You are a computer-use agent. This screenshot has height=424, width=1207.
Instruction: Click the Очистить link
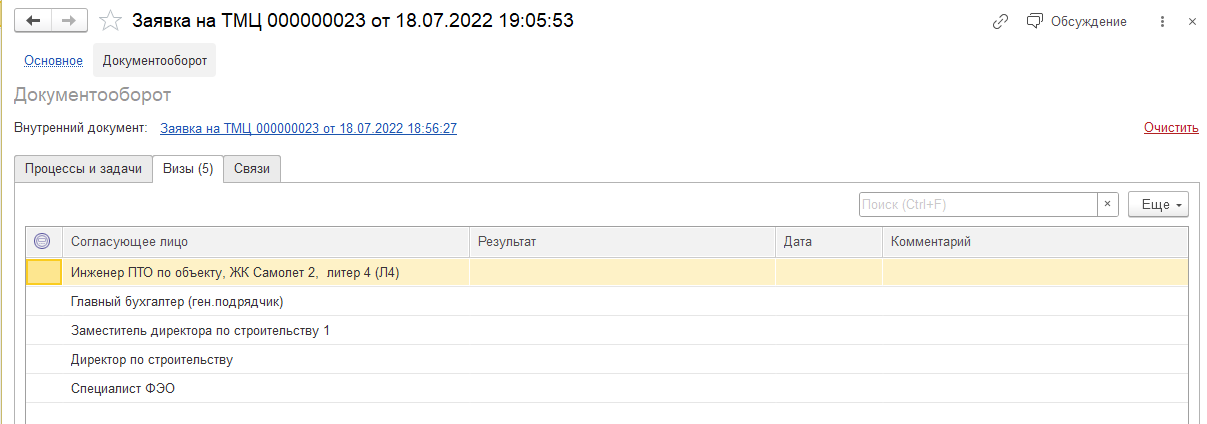click(x=1171, y=128)
